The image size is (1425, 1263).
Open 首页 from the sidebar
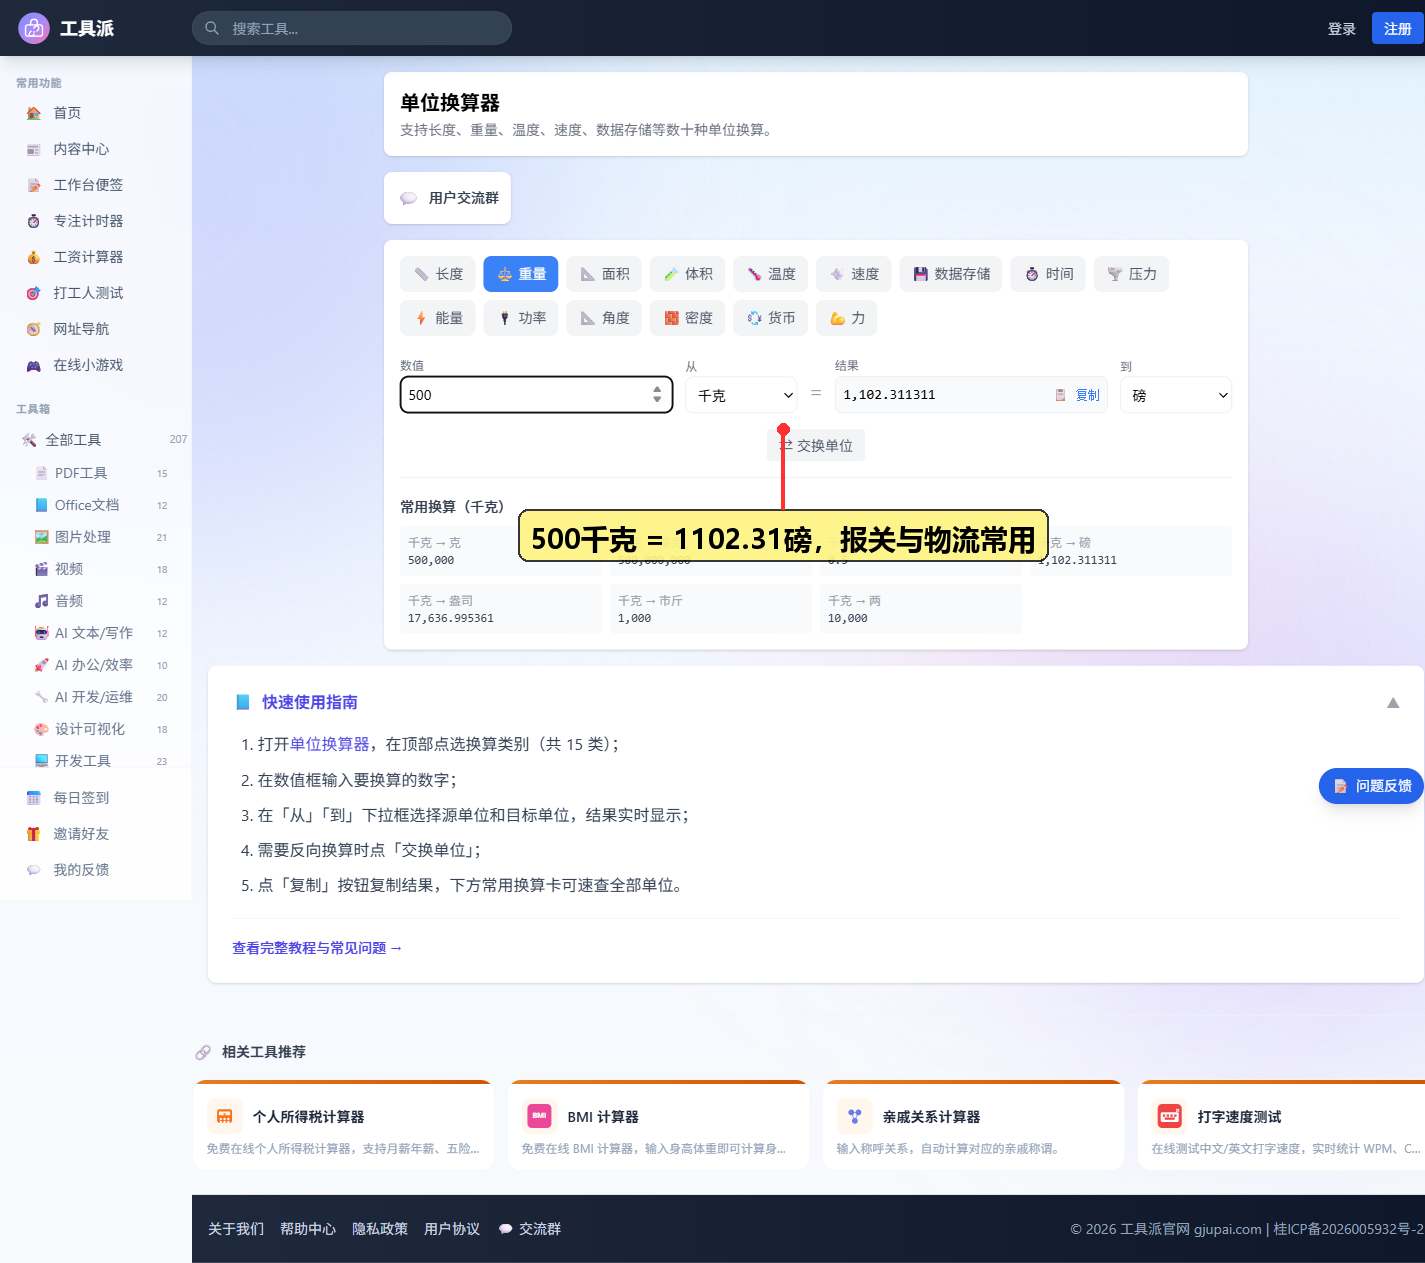click(96, 113)
